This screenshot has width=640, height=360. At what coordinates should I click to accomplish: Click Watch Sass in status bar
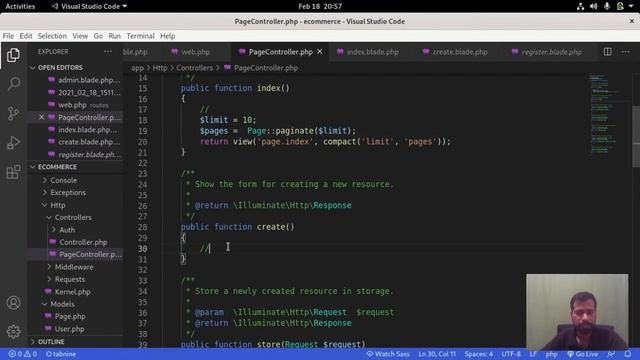pyautogui.click(x=388, y=354)
